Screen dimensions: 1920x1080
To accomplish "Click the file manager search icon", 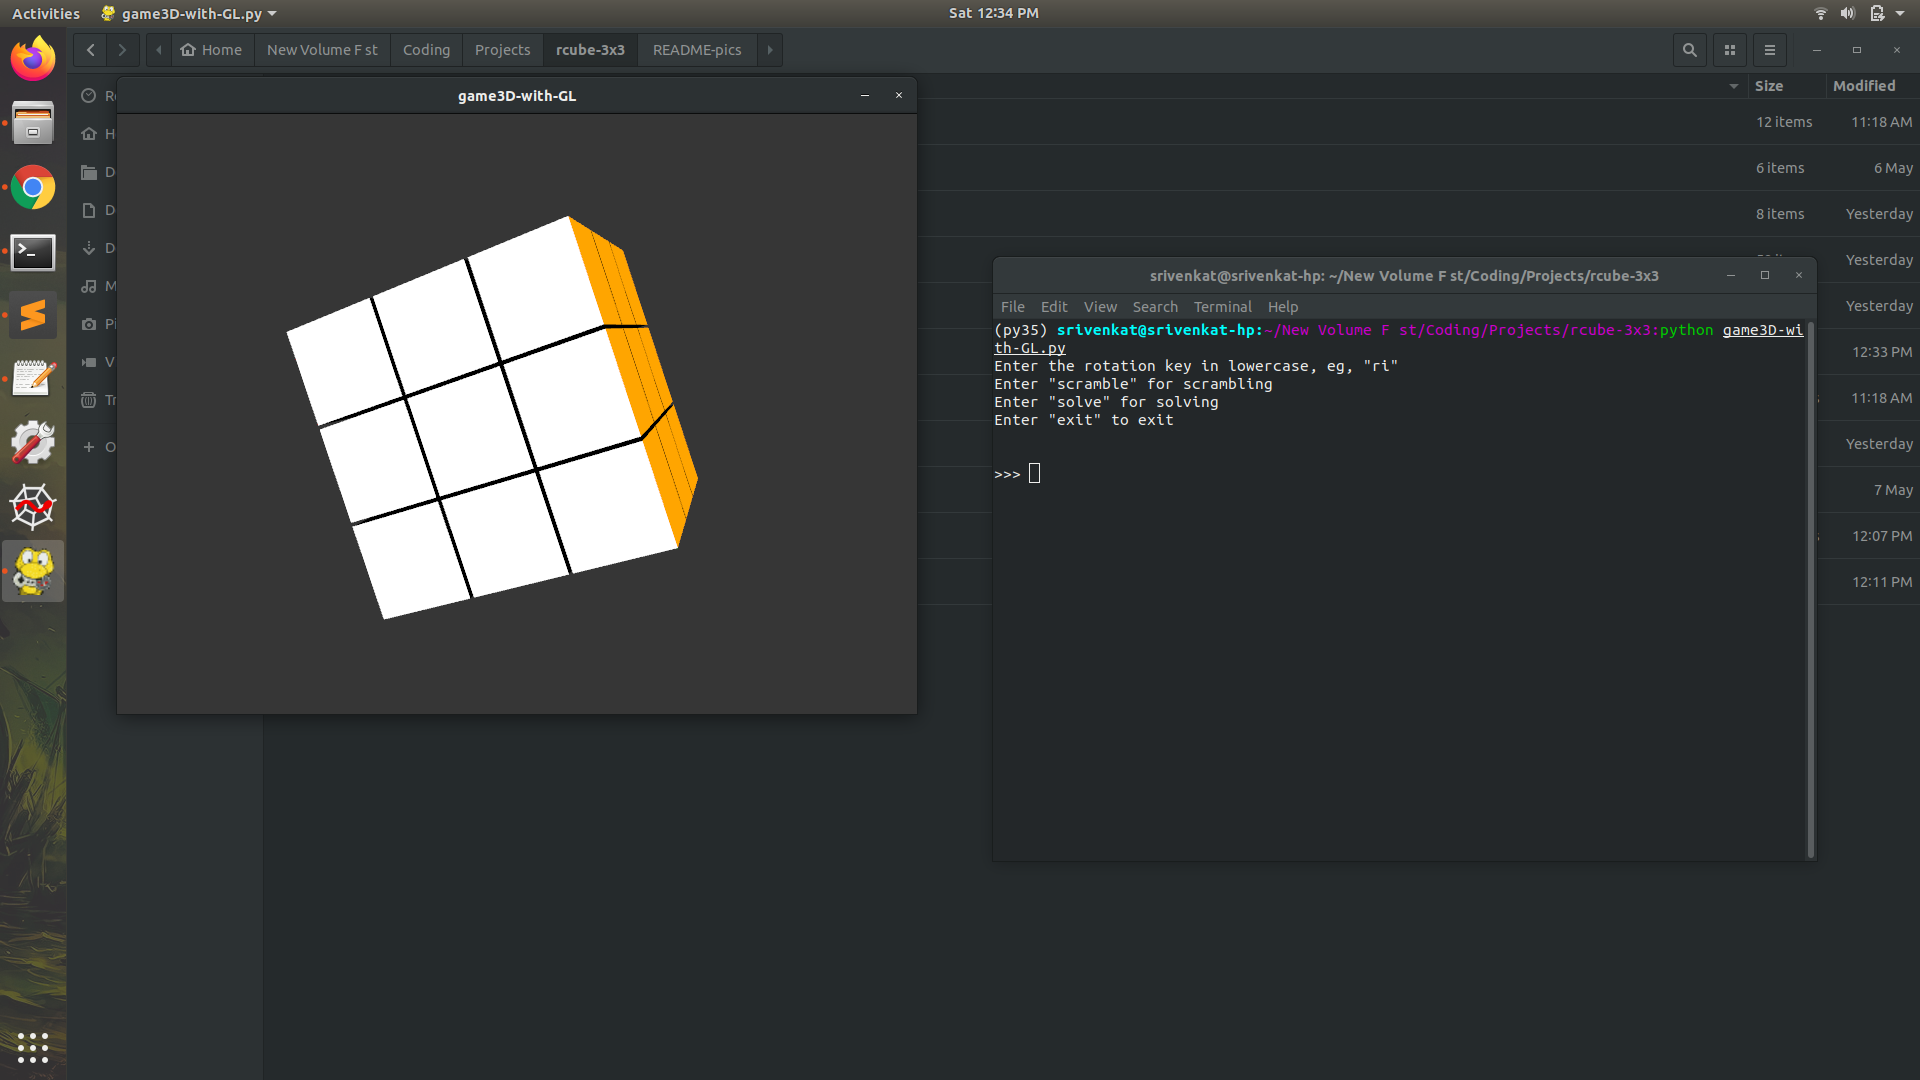I will (x=1689, y=50).
